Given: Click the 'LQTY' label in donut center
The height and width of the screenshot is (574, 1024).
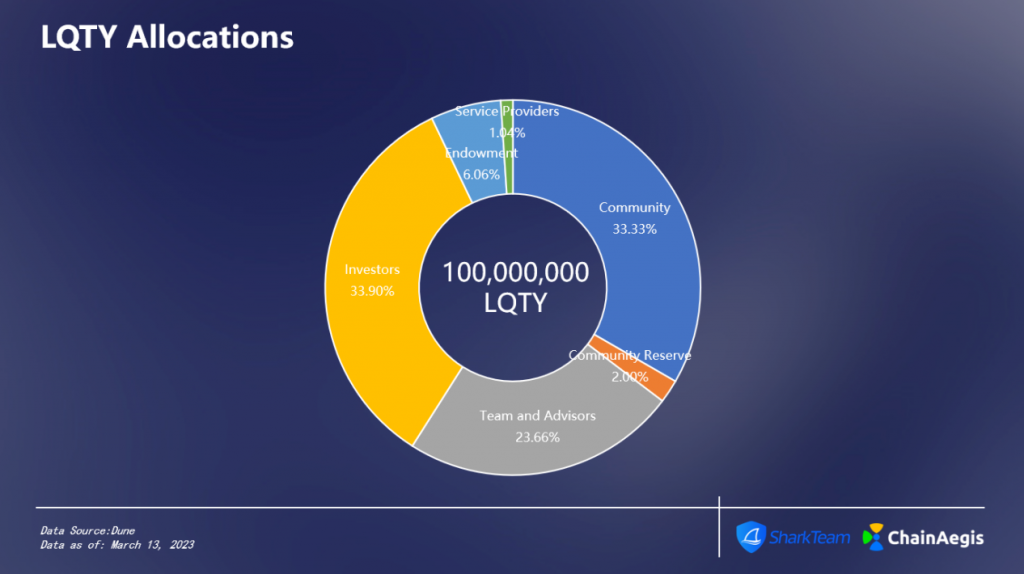Looking at the screenshot, I should tap(515, 303).
